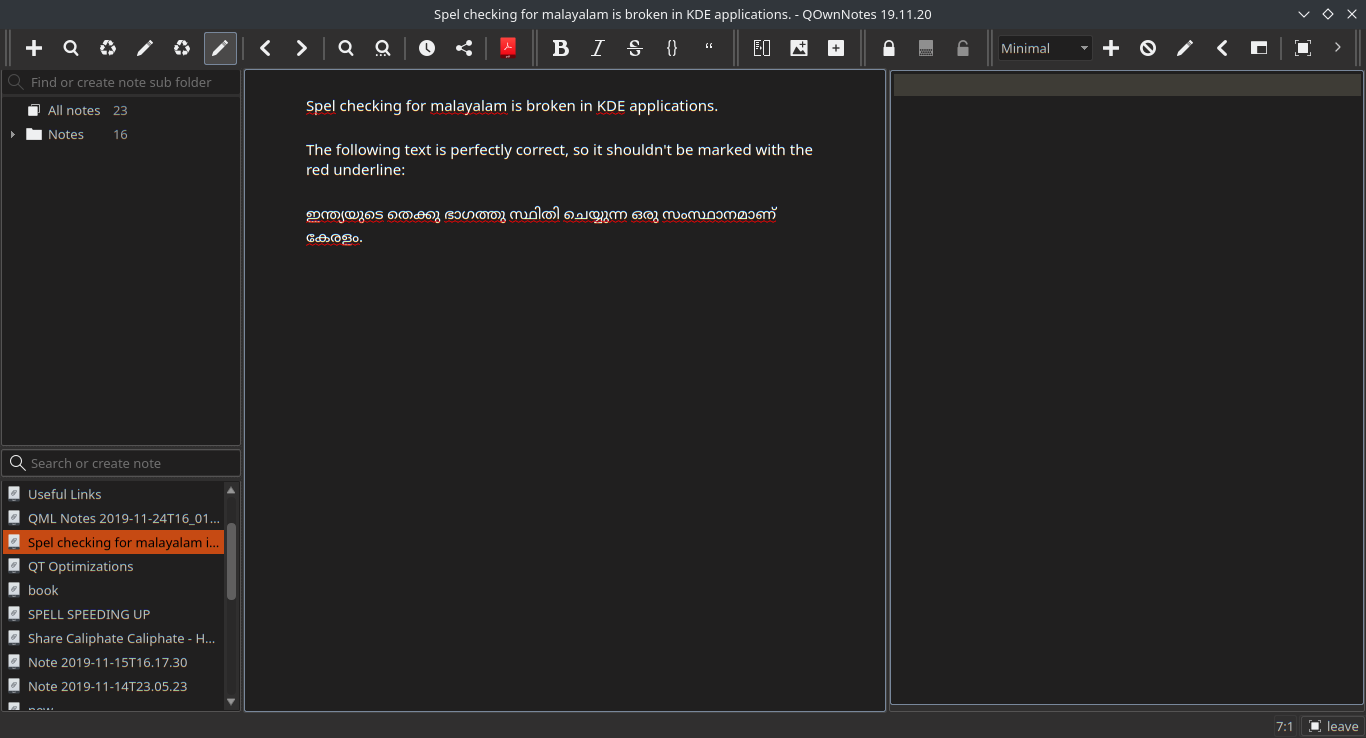1366x738 pixels.
Task: Click the two-pane document icon left of the image icon
Action: [762, 48]
